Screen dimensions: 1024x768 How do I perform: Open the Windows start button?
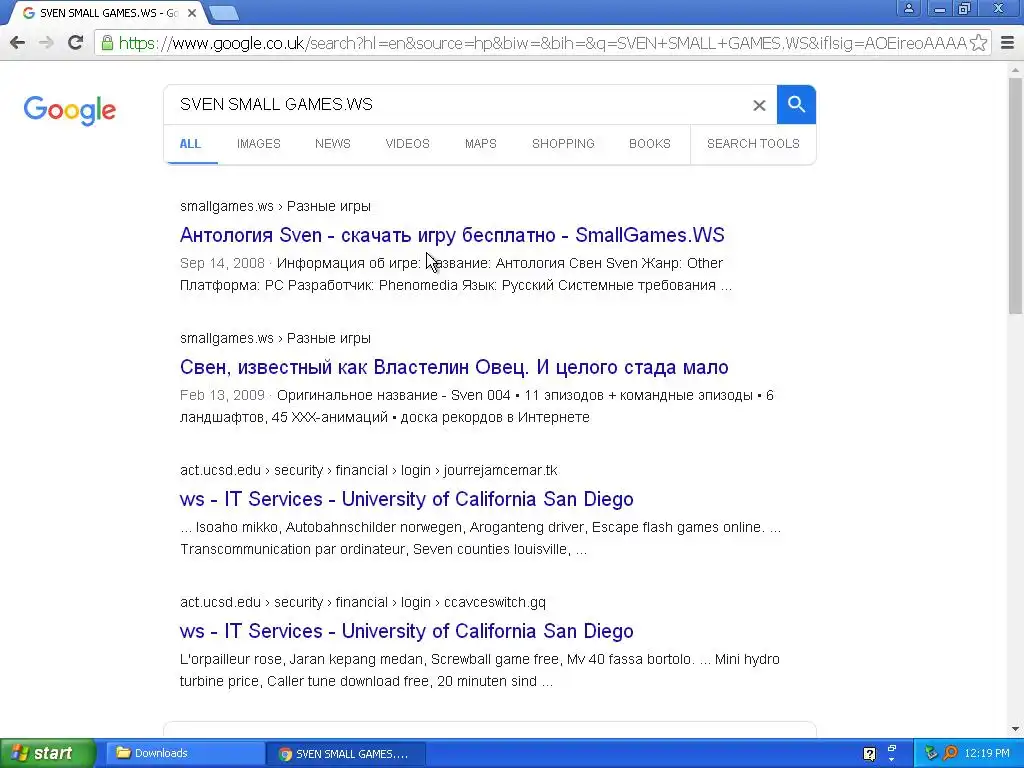tap(47, 754)
